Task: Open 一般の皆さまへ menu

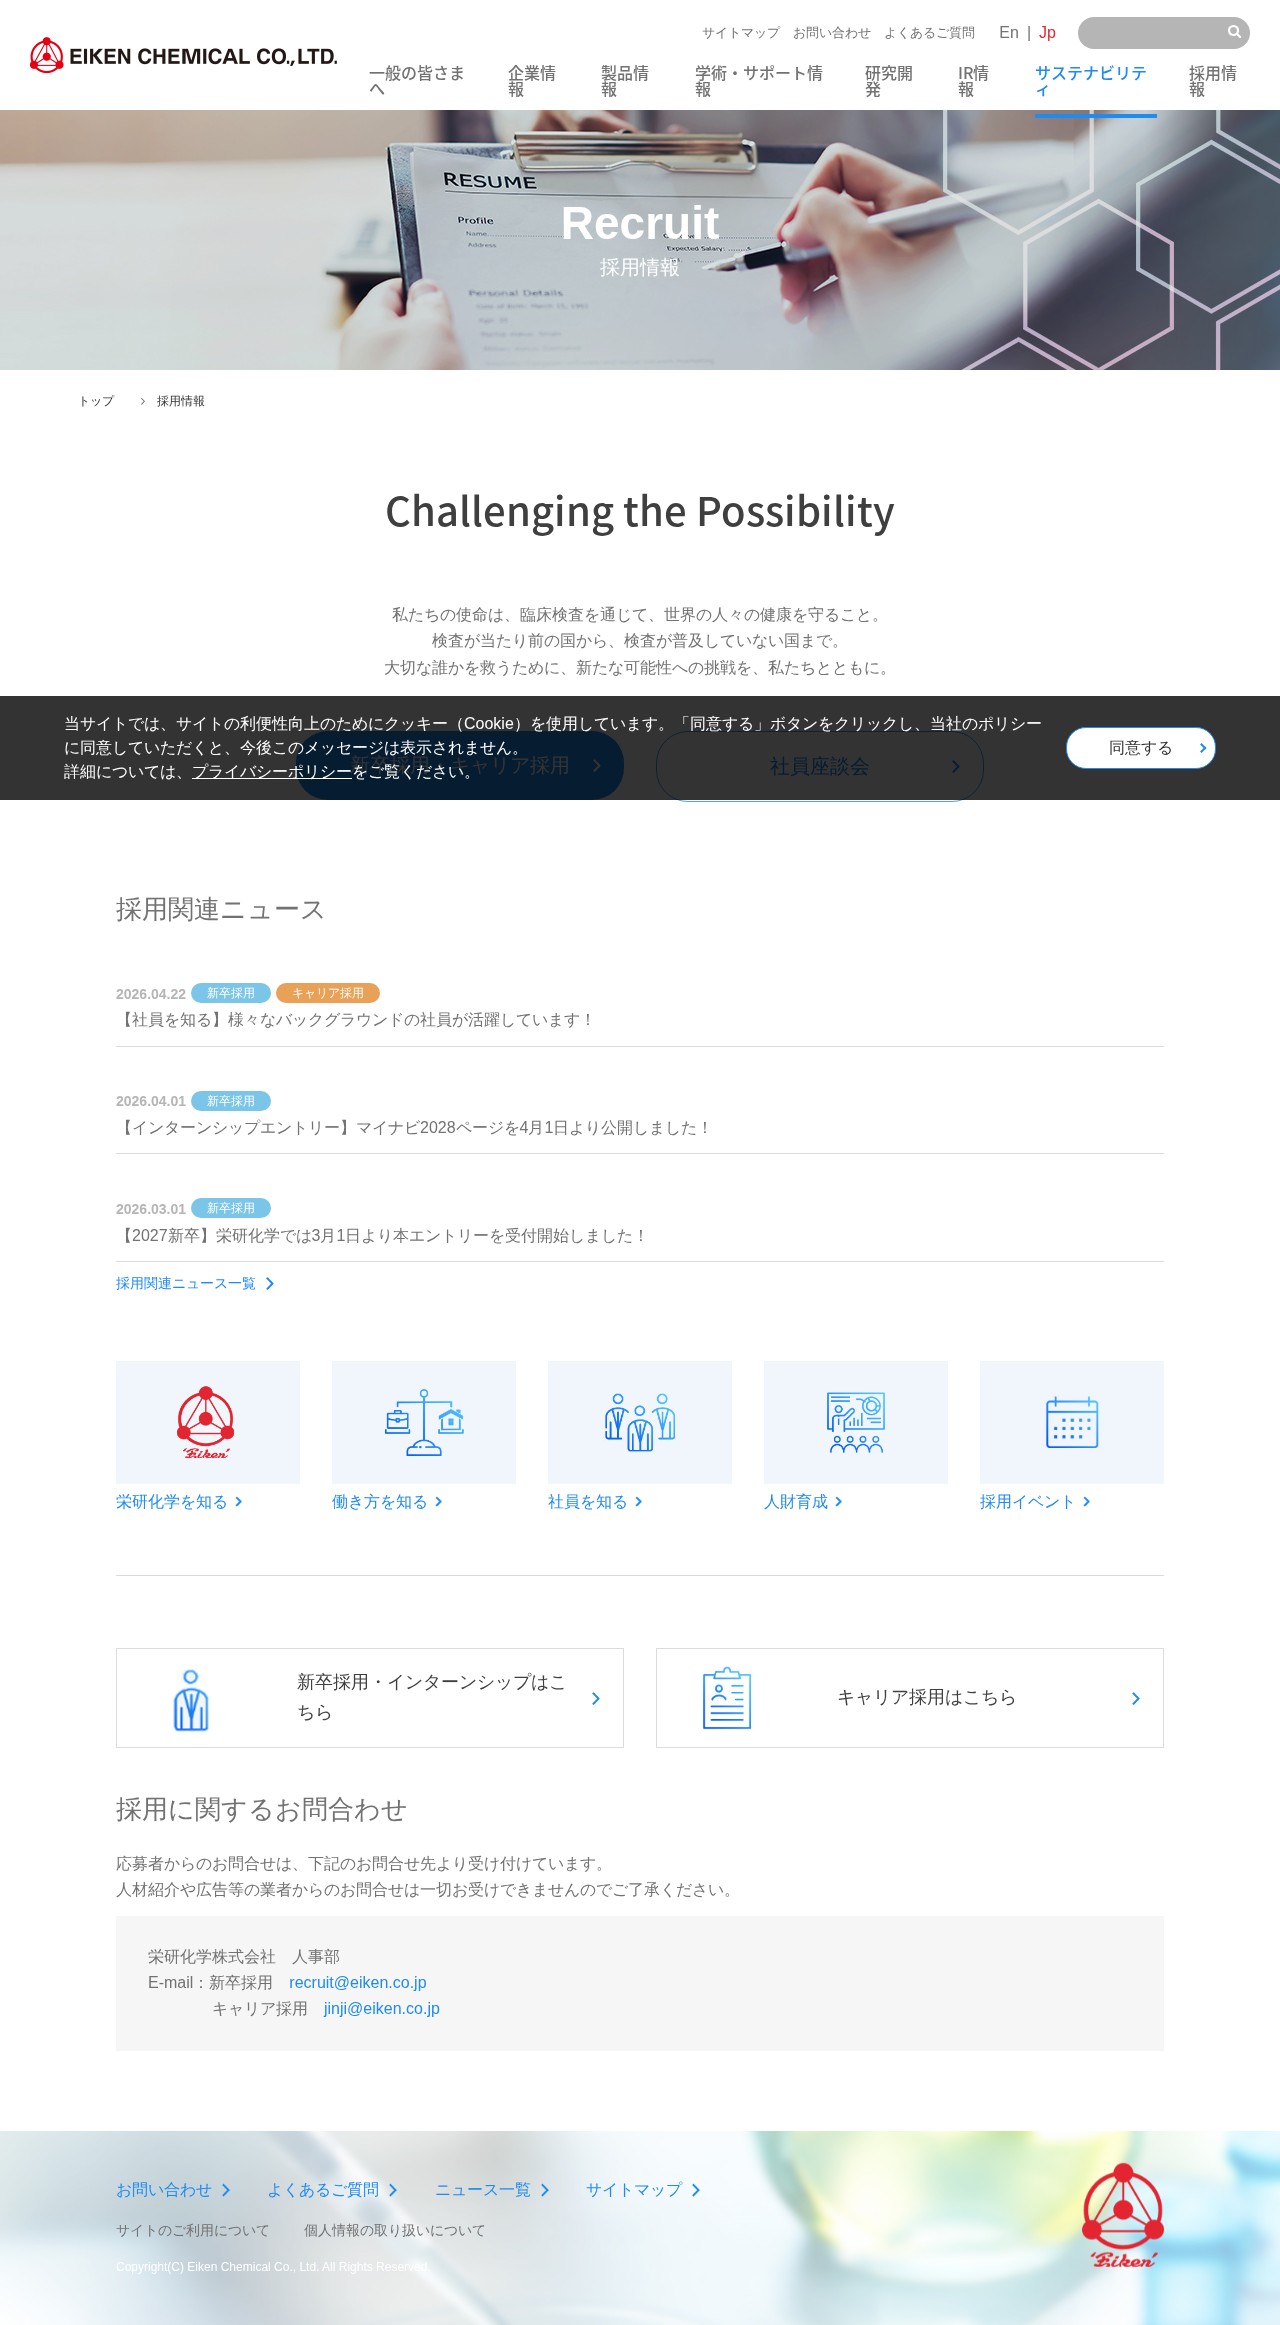Action: pyautogui.click(x=417, y=81)
